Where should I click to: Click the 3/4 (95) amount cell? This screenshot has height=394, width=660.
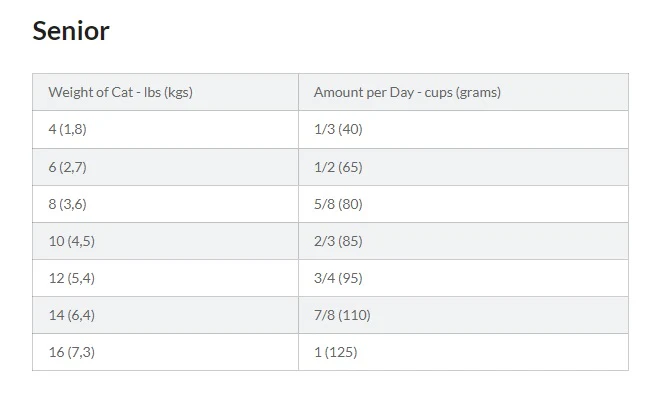[x=463, y=278]
